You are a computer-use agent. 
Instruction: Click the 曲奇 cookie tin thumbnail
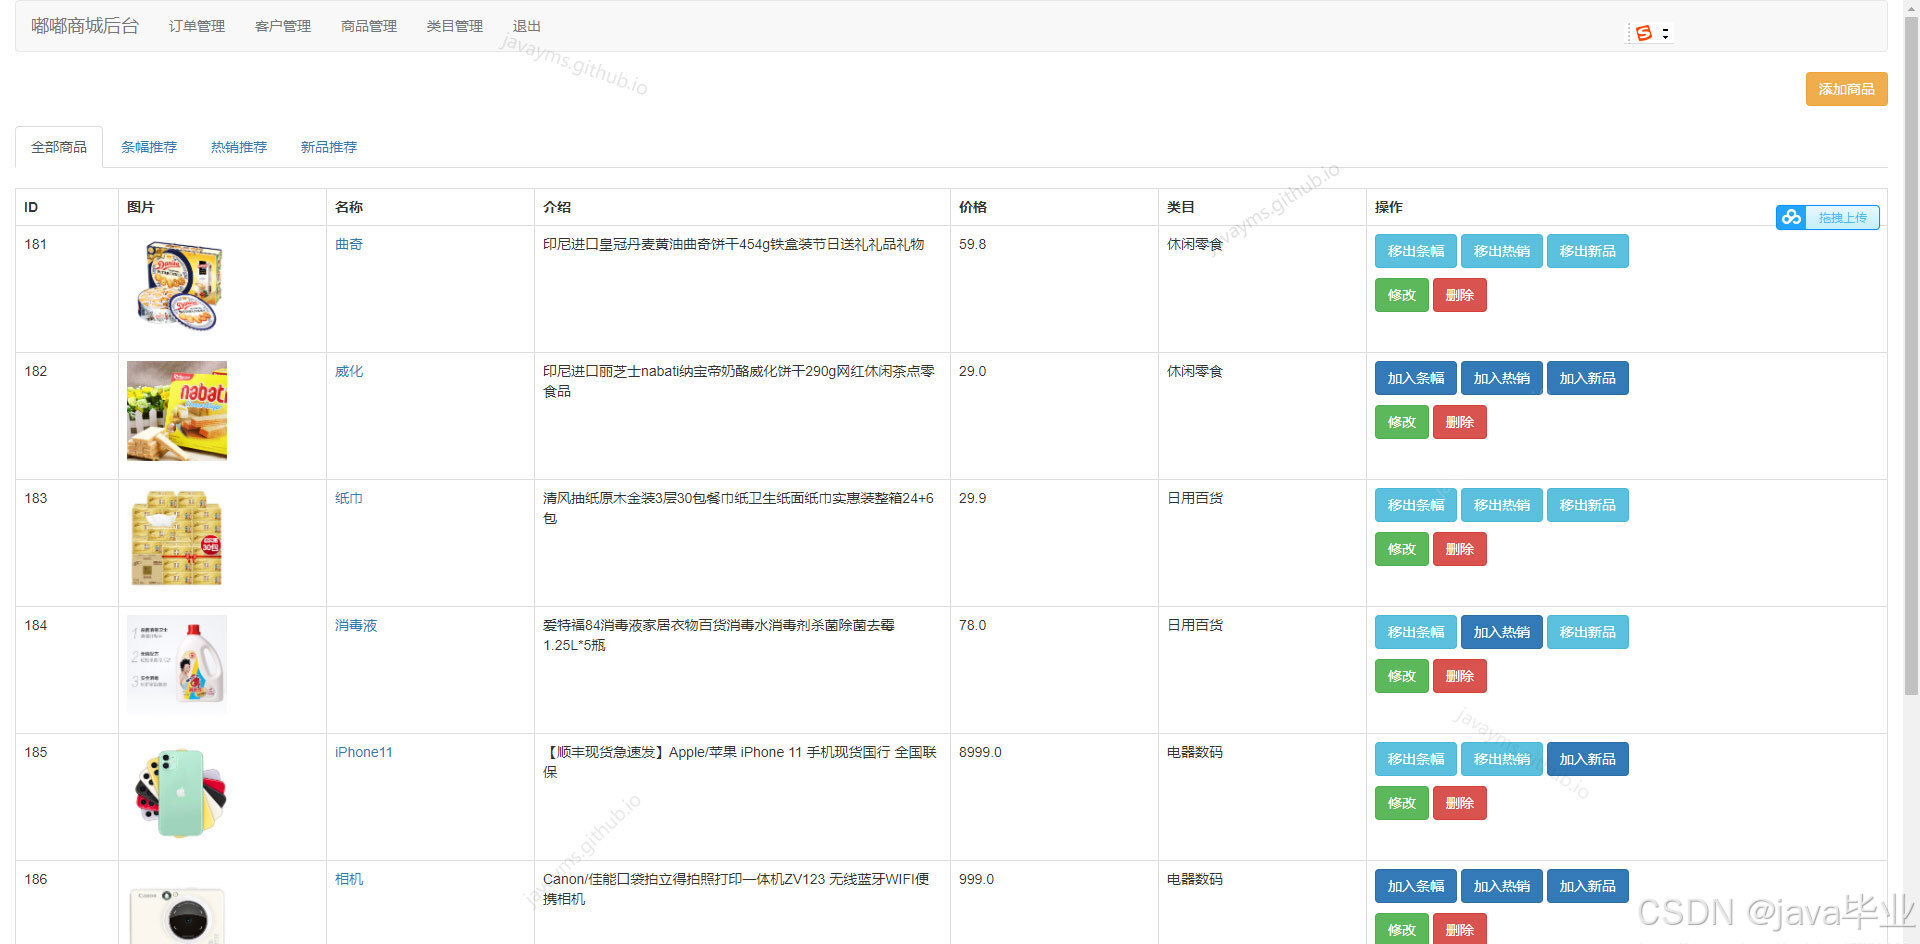(x=177, y=284)
